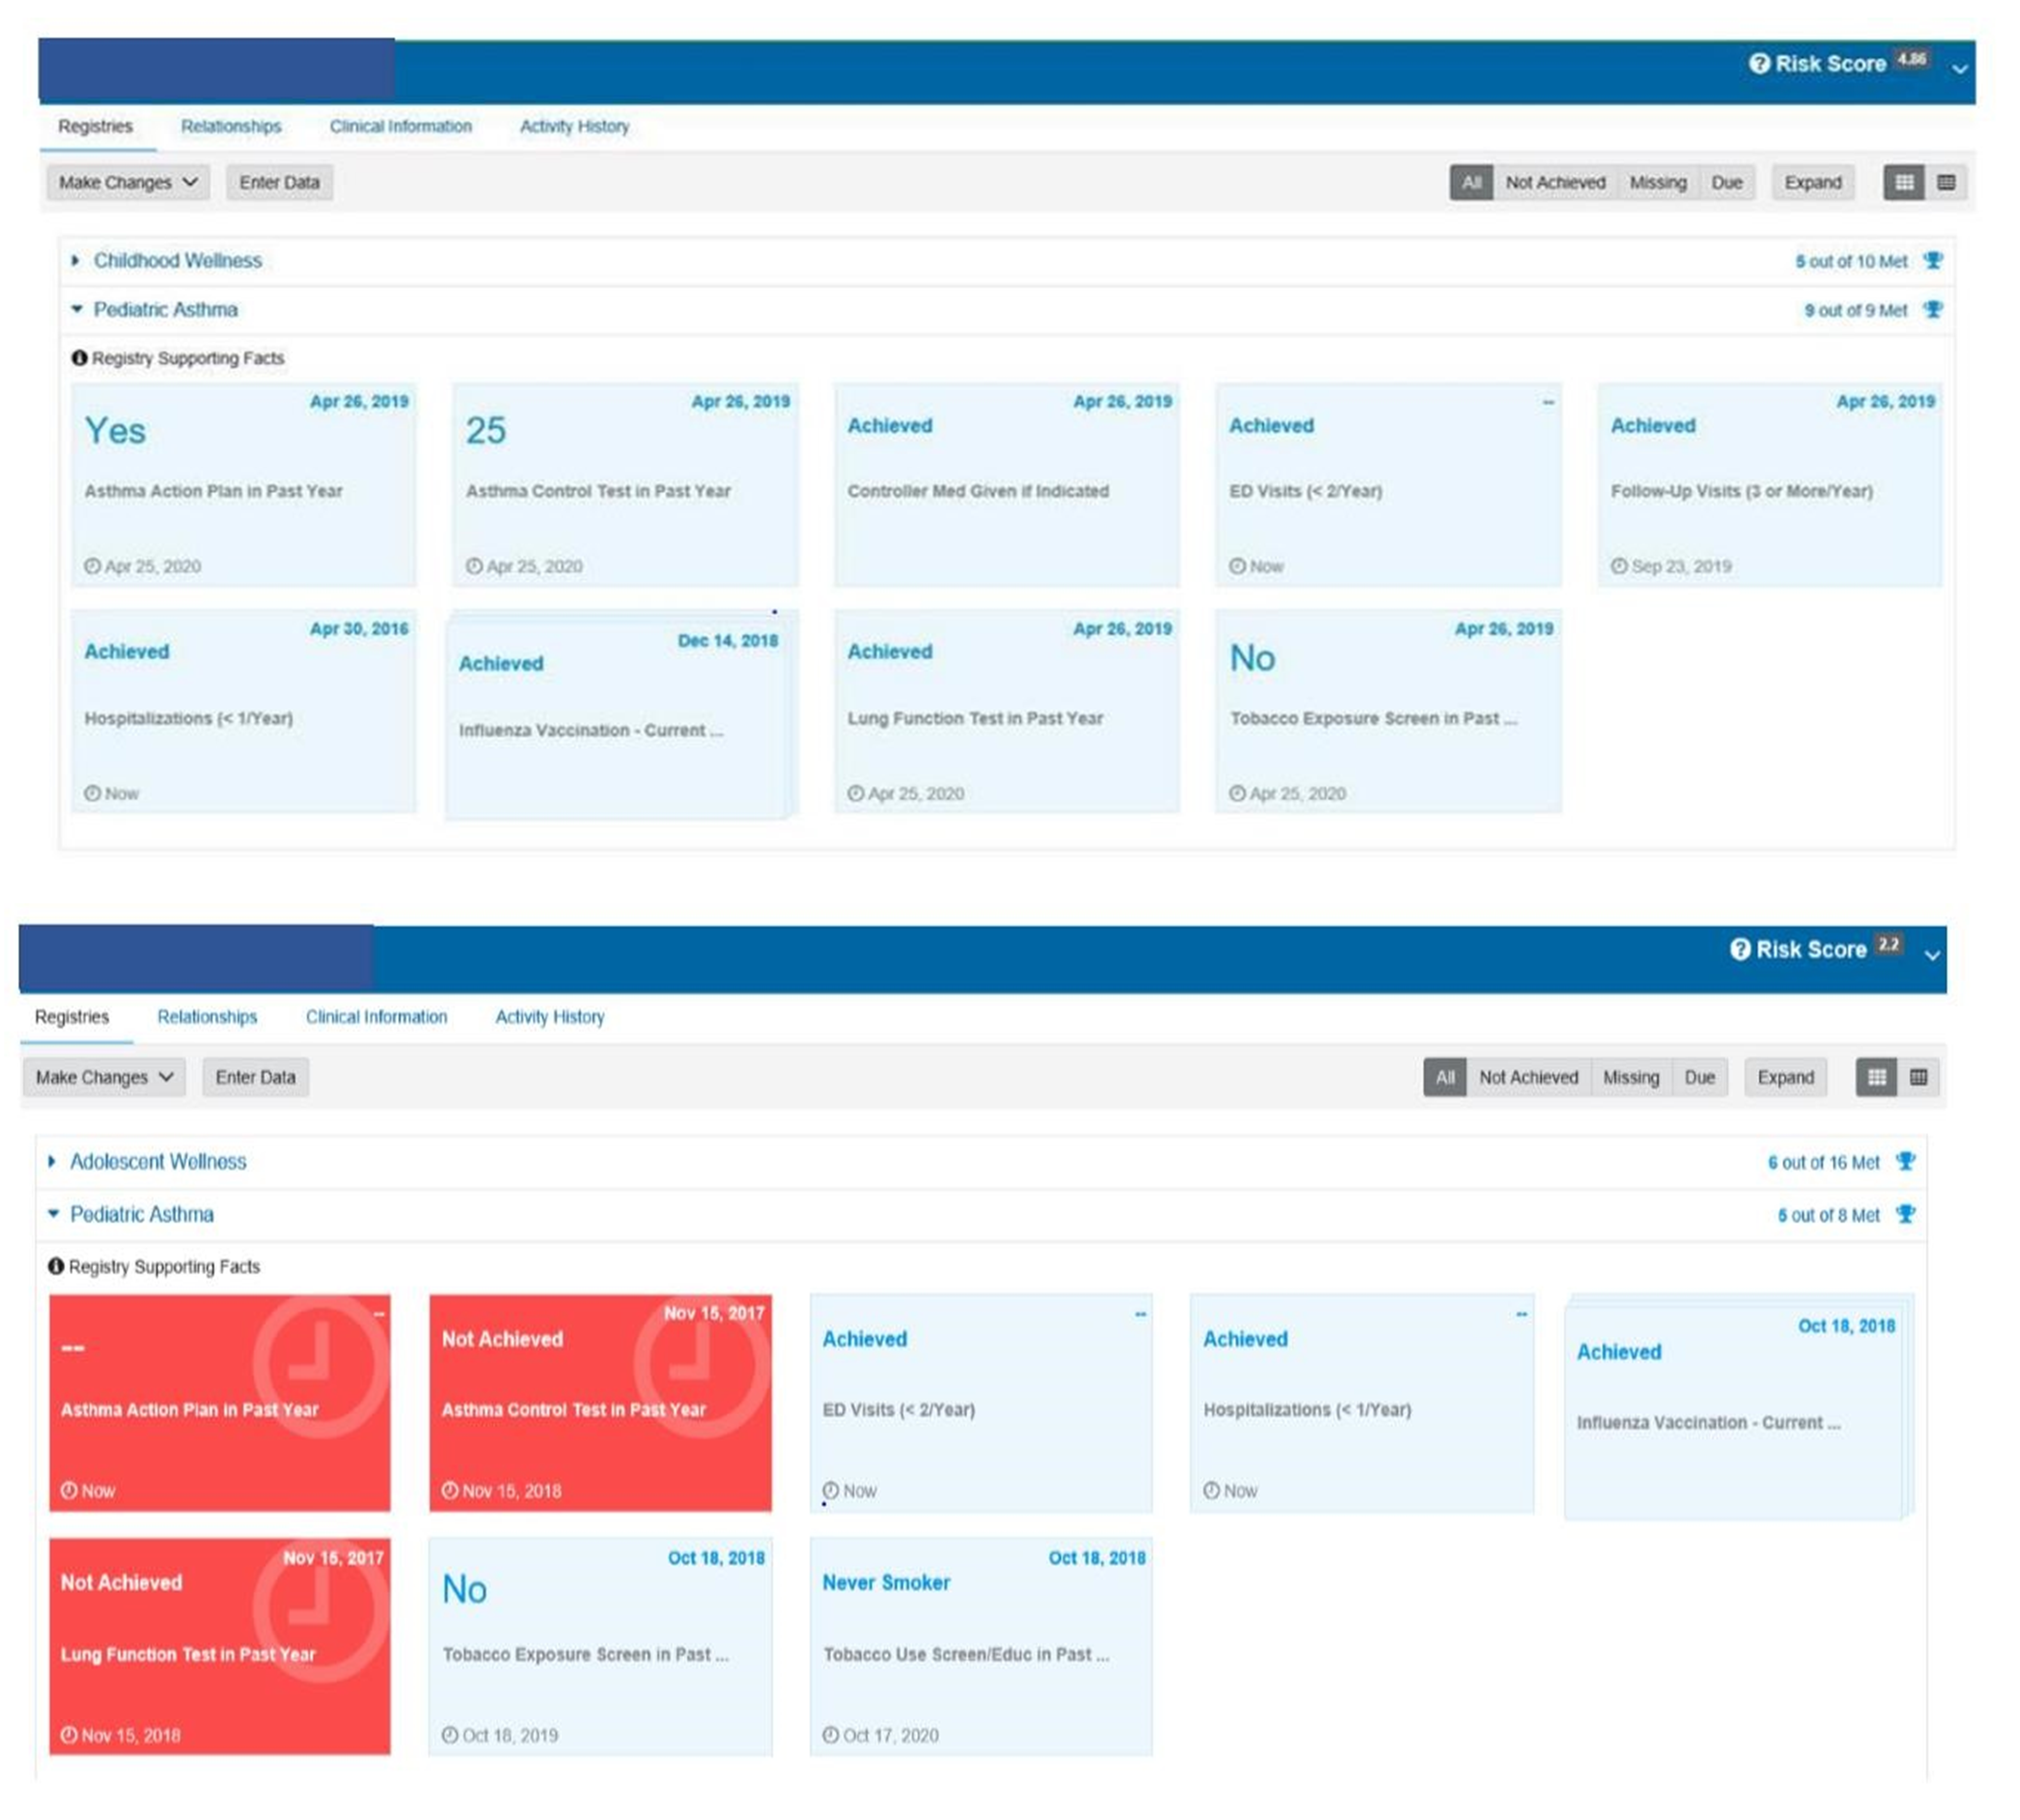Open Relationships tab in upper panel
Screen dimensions: 2020x1820
(231, 126)
